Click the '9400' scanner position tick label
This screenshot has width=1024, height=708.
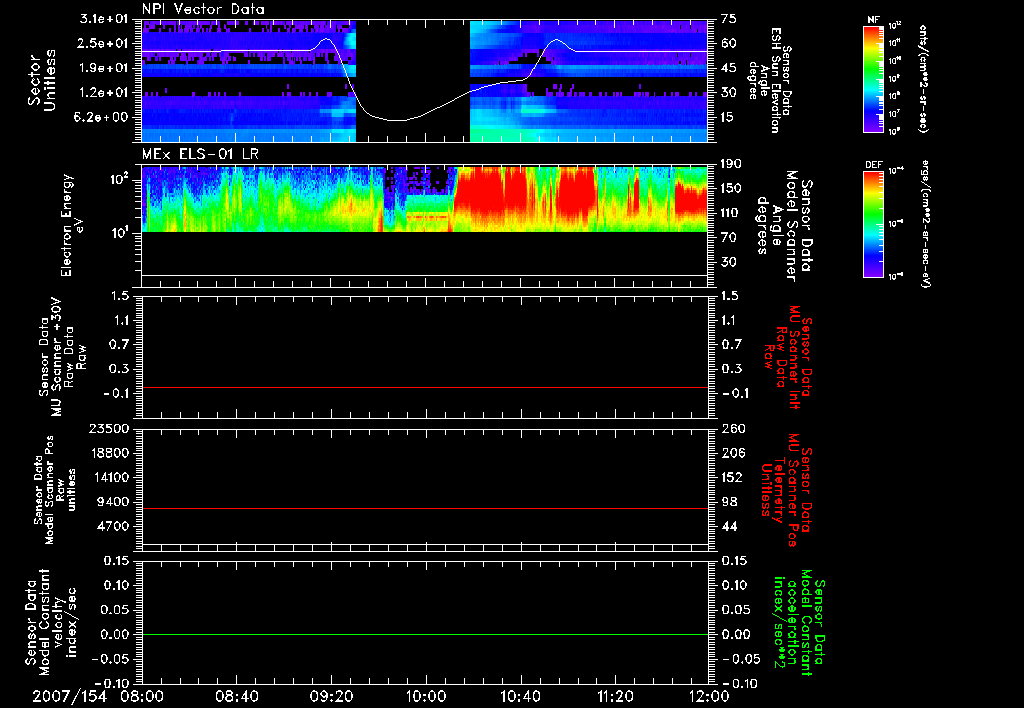click(112, 502)
